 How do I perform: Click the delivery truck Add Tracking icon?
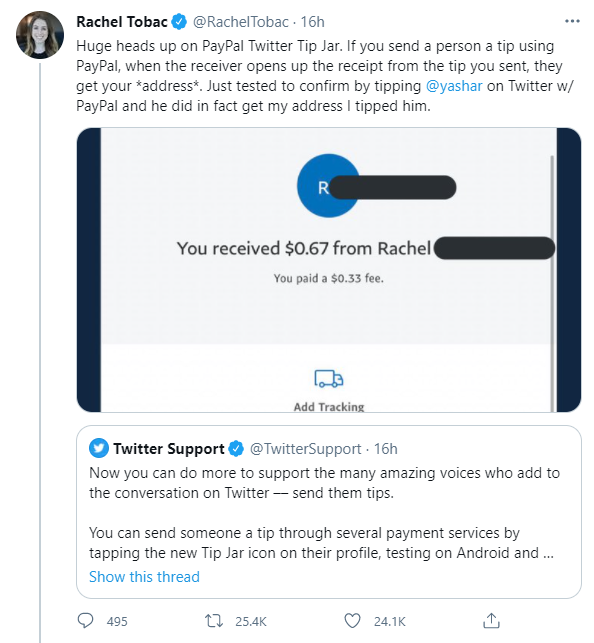[329, 378]
